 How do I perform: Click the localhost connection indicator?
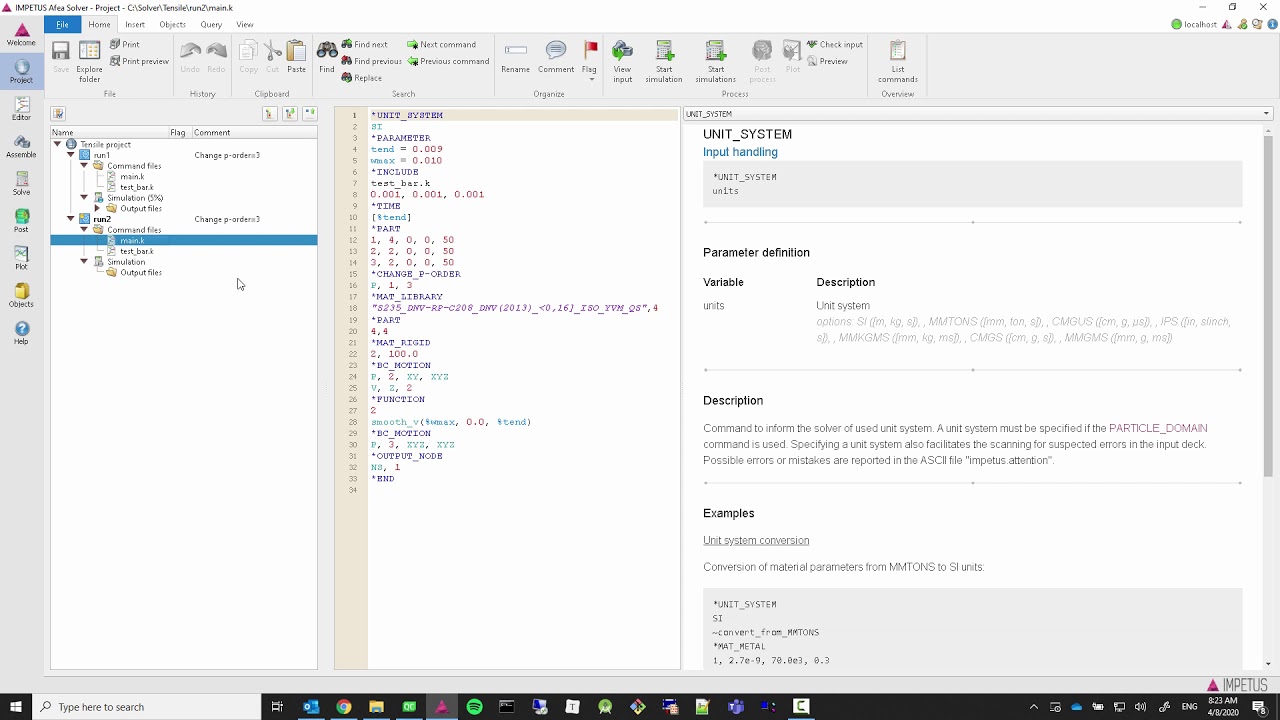pos(1194,24)
